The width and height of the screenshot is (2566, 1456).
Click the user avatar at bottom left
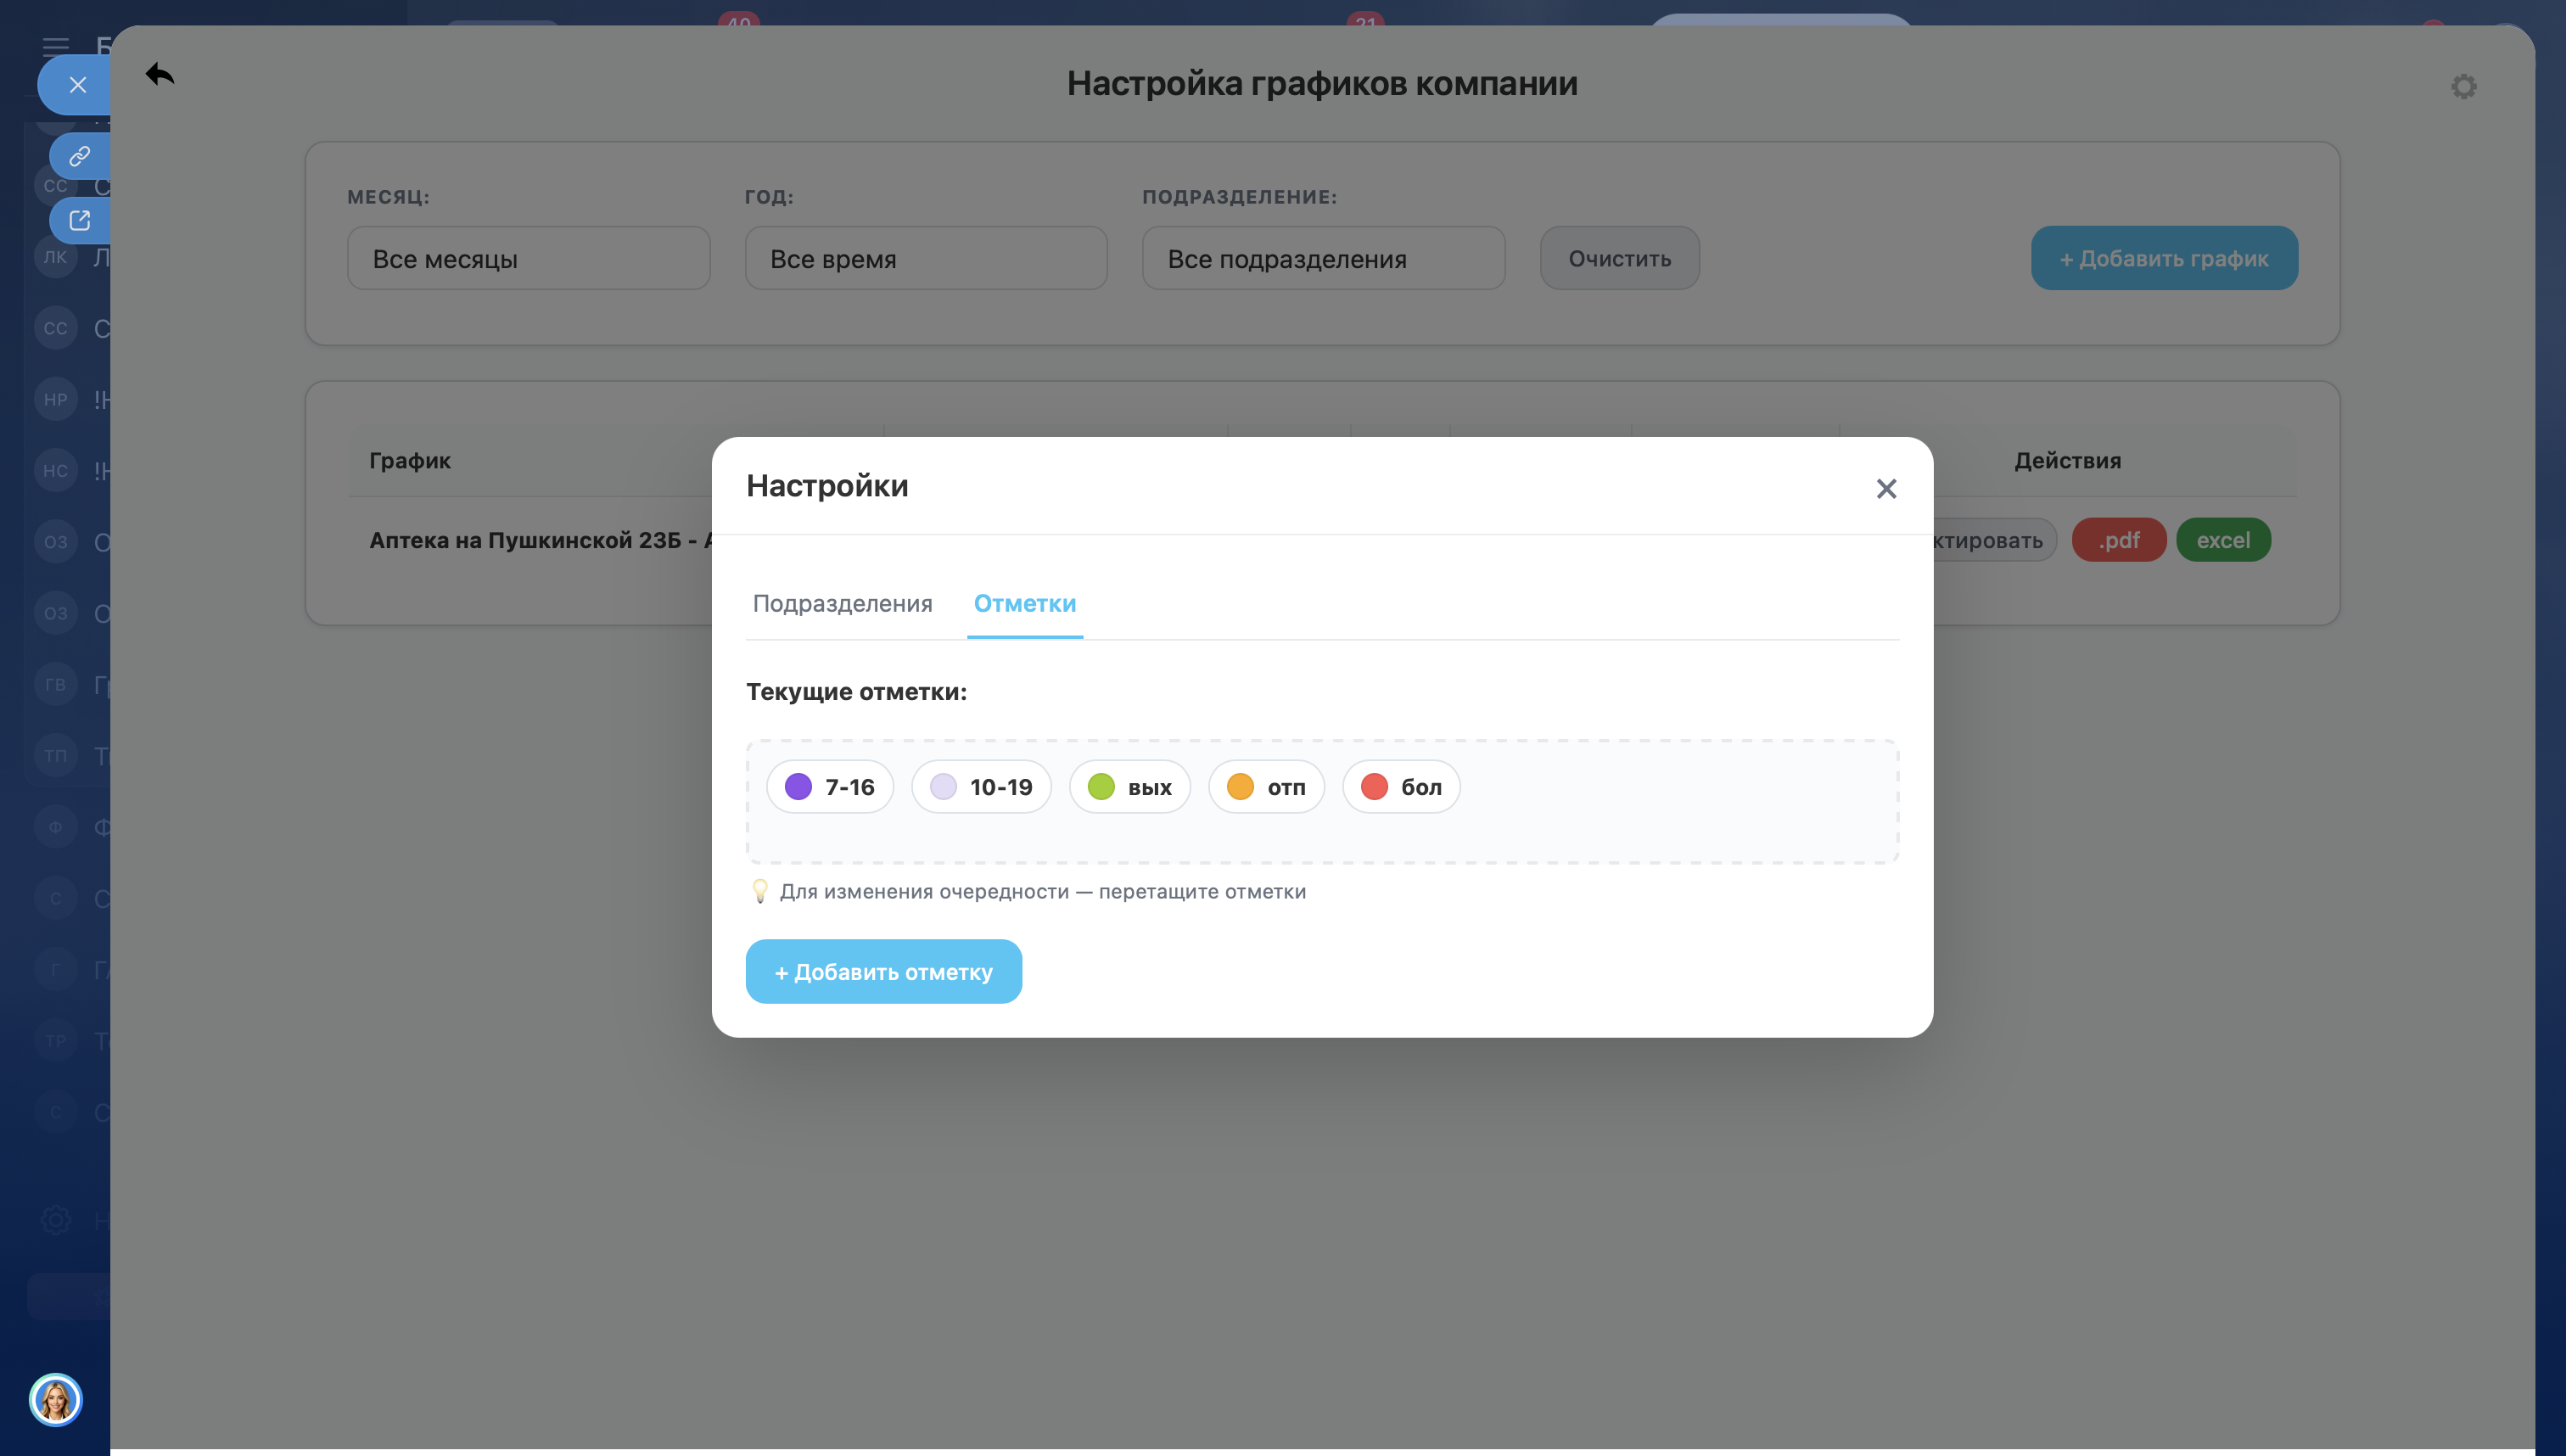click(55, 1399)
